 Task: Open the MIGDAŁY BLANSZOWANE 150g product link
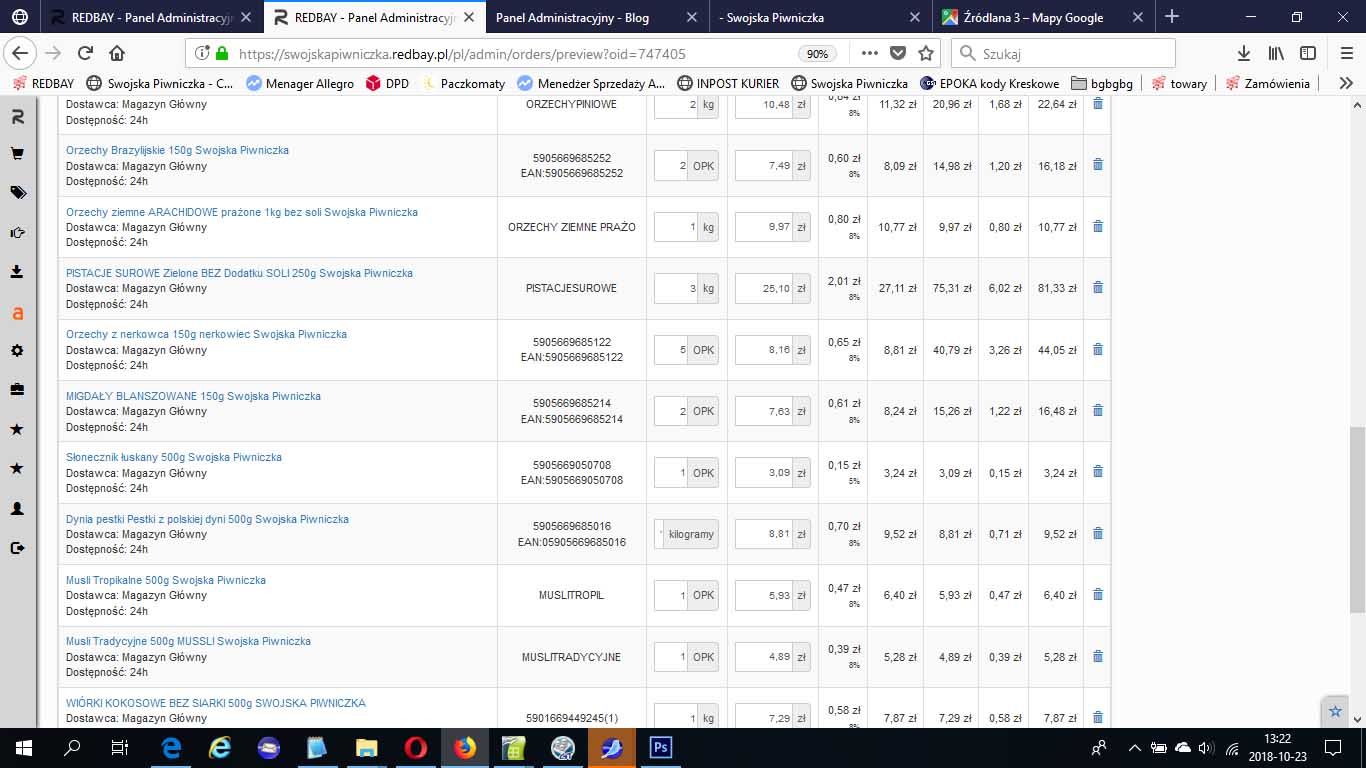pyautogui.click(x=193, y=396)
